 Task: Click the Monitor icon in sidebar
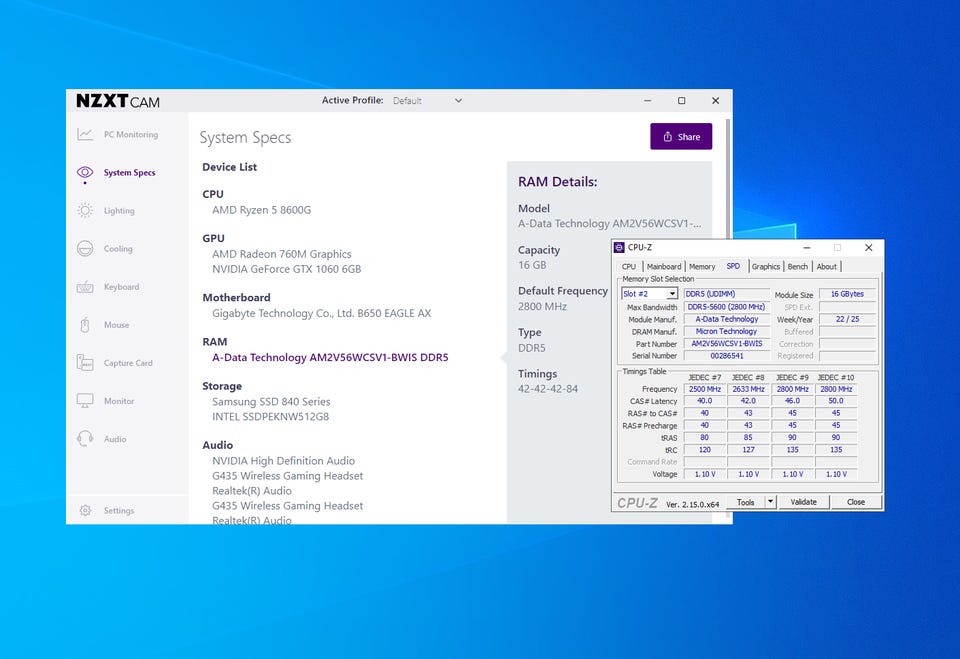tap(85, 401)
